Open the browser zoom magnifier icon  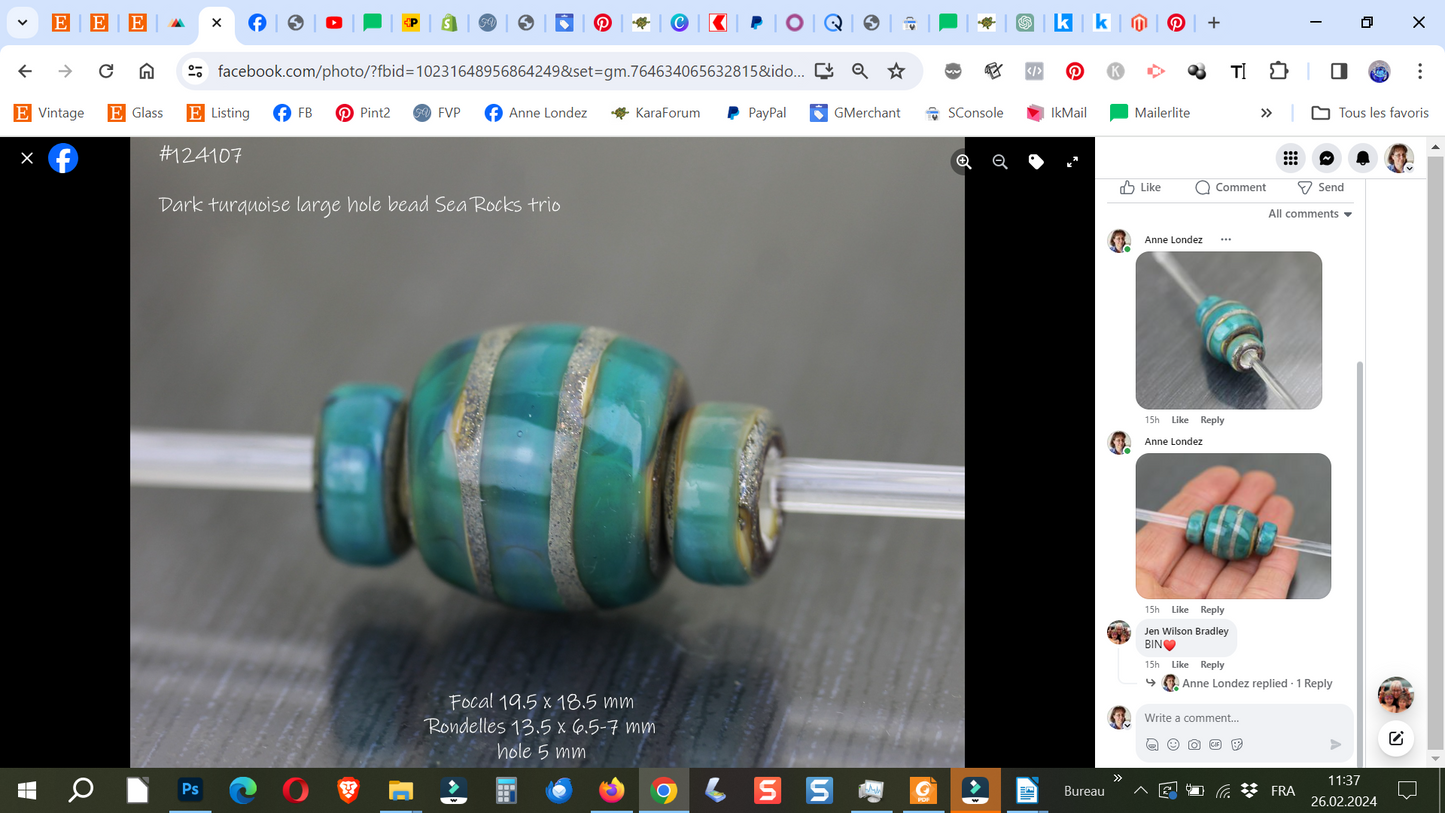(859, 71)
